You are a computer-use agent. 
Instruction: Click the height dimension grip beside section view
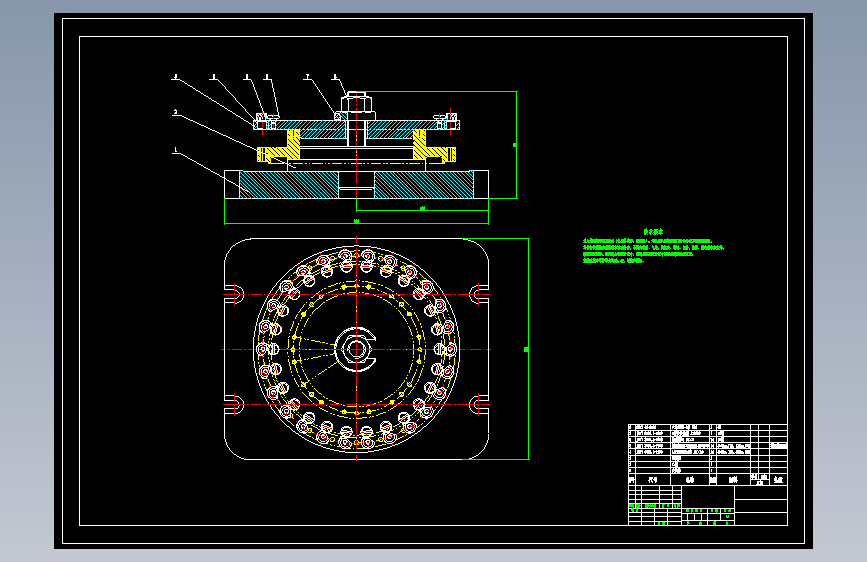click(x=515, y=145)
